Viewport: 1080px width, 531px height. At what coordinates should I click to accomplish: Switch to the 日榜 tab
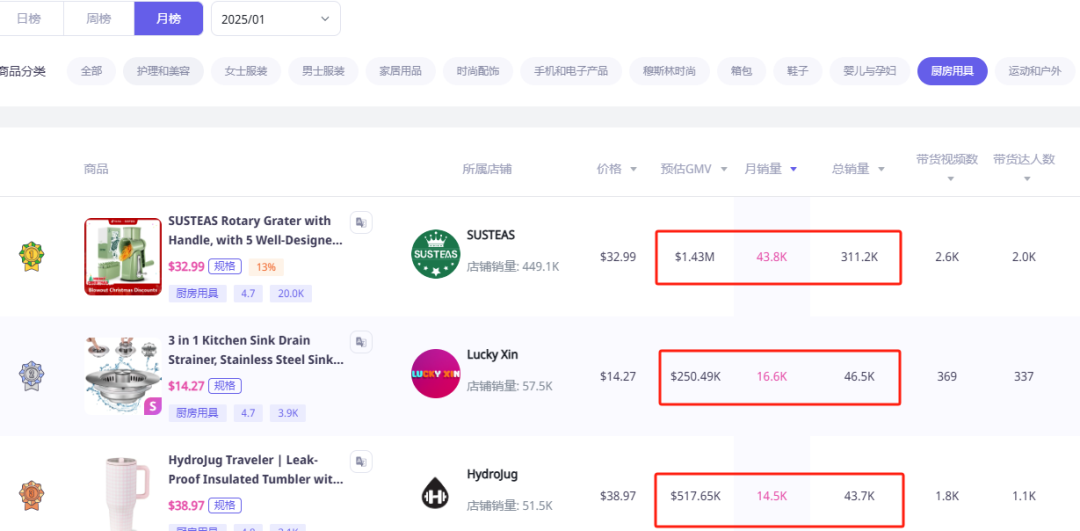tap(31, 18)
